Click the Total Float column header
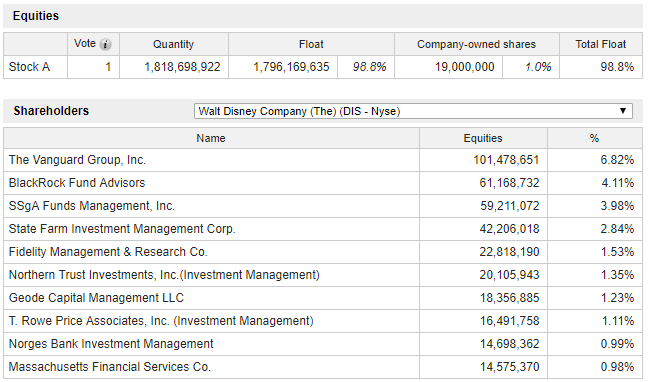 [601, 44]
